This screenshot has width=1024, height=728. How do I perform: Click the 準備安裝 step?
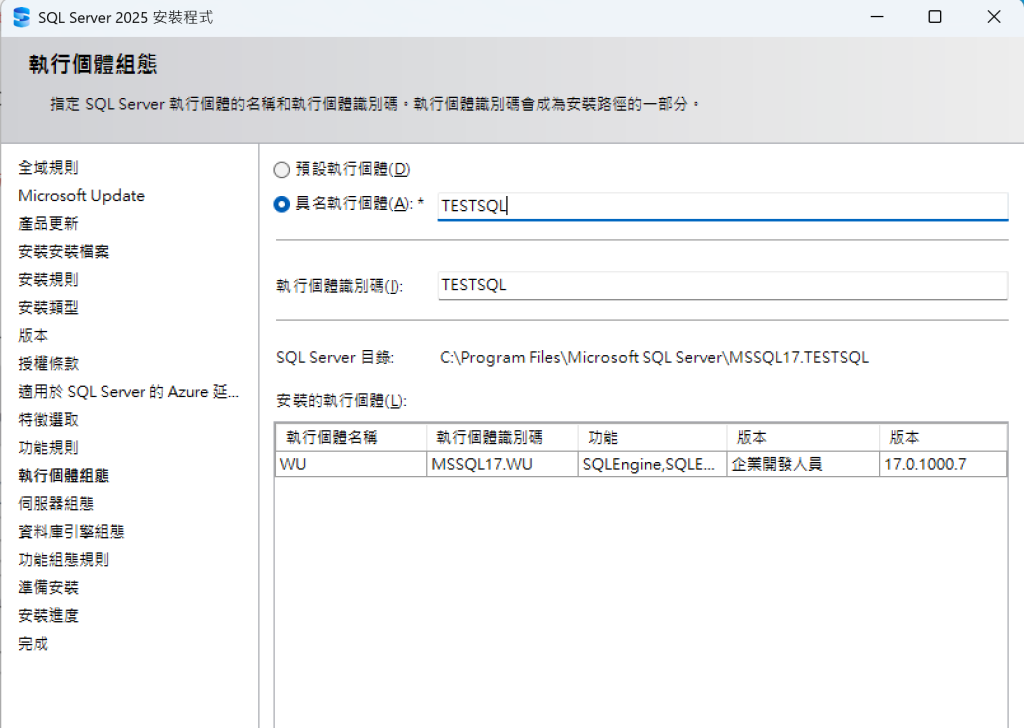pyautogui.click(x=48, y=588)
